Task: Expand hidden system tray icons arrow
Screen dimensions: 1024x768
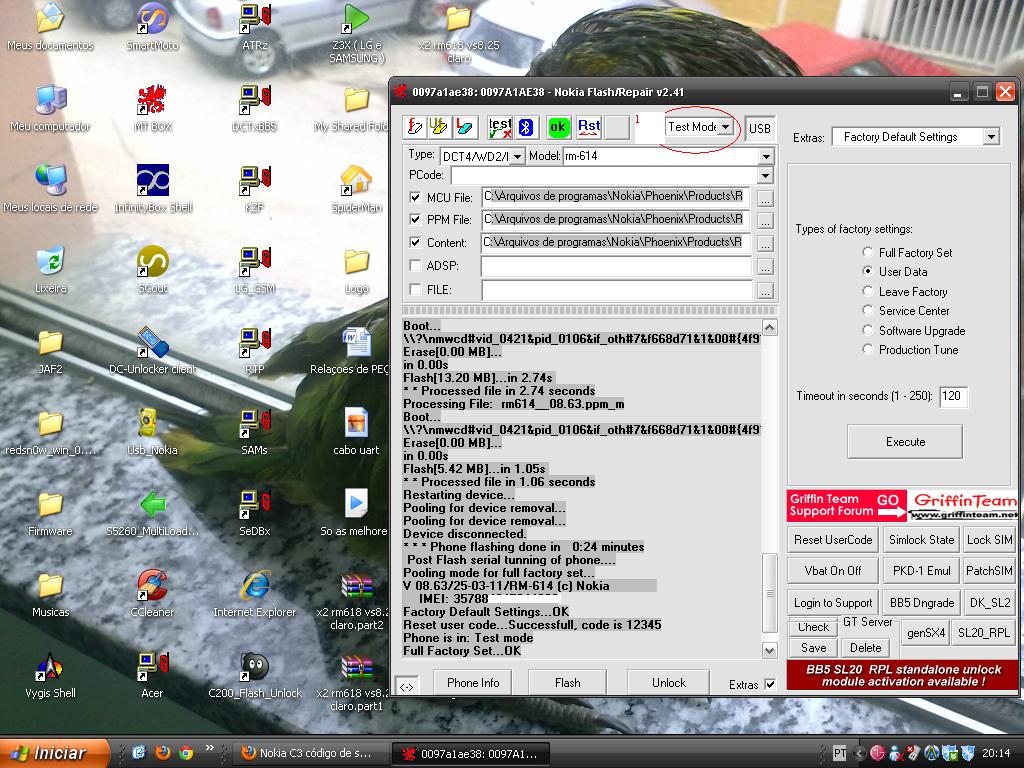Action: click(x=860, y=753)
